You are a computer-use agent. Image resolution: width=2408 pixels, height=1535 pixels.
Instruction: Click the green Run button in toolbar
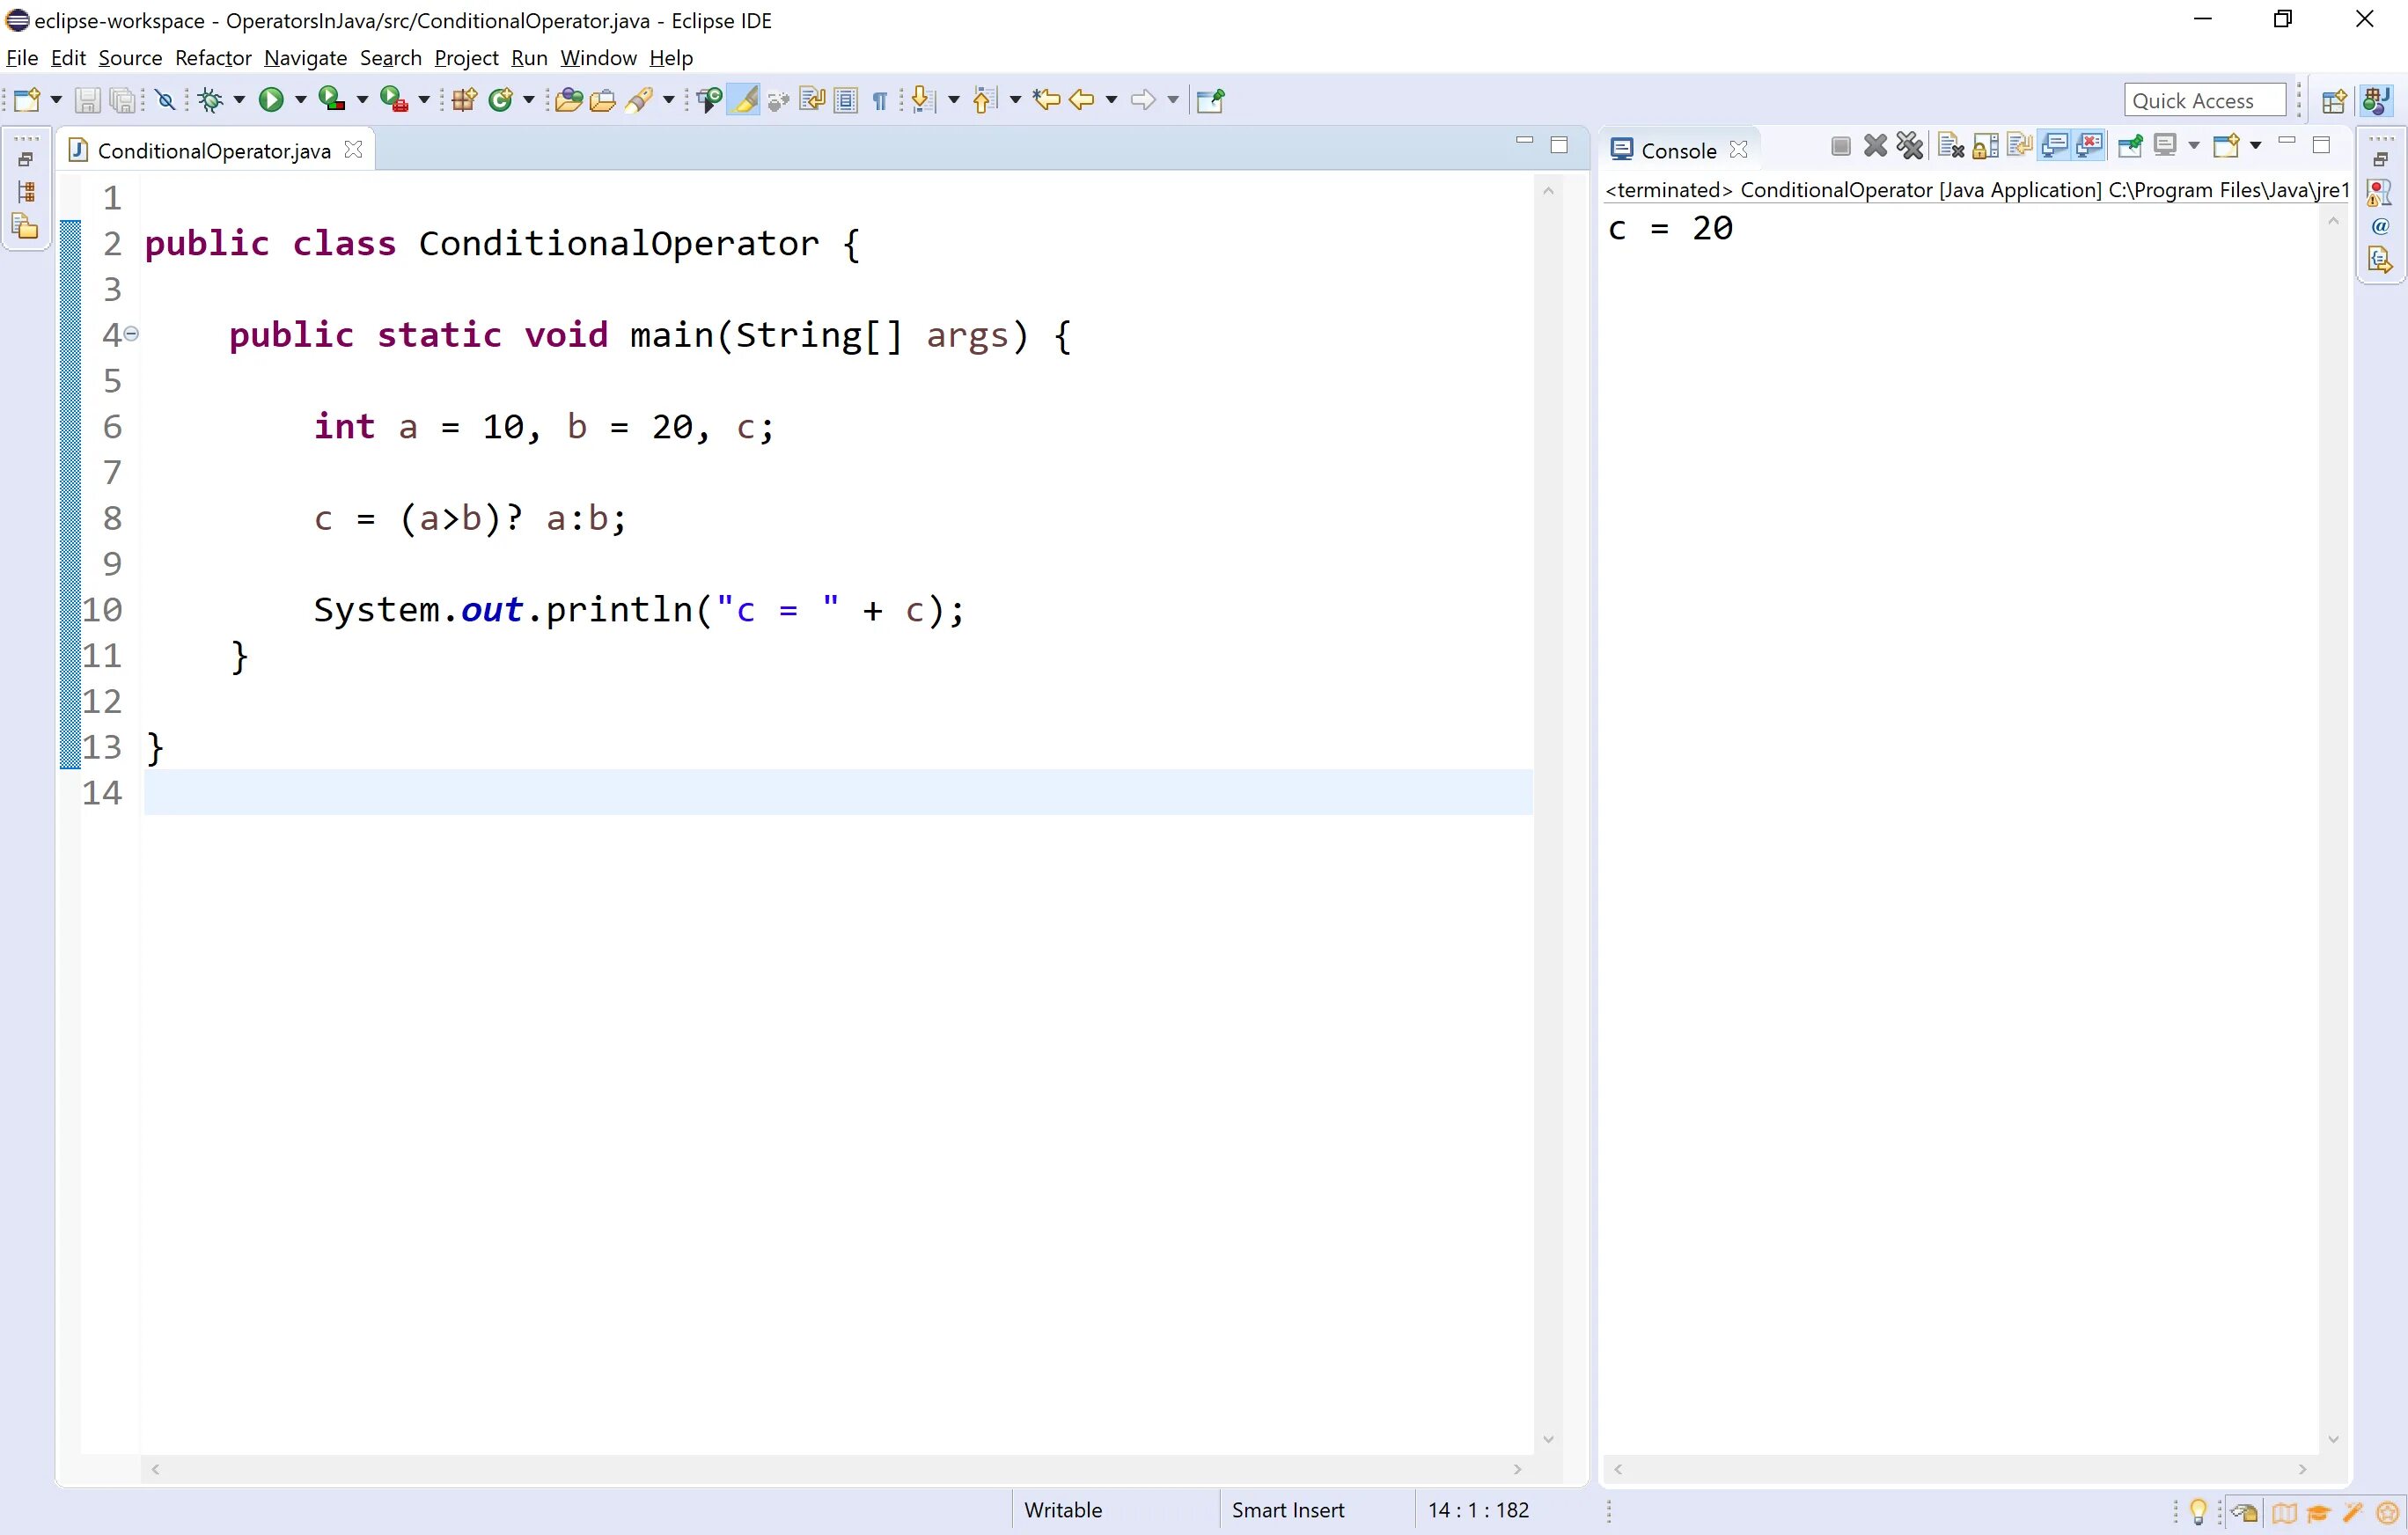(271, 99)
